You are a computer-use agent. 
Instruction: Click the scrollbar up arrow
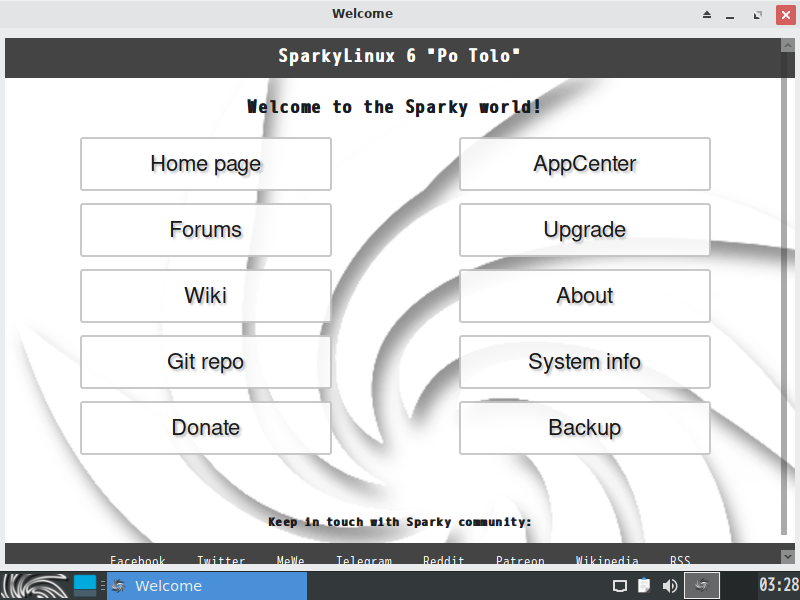787,45
